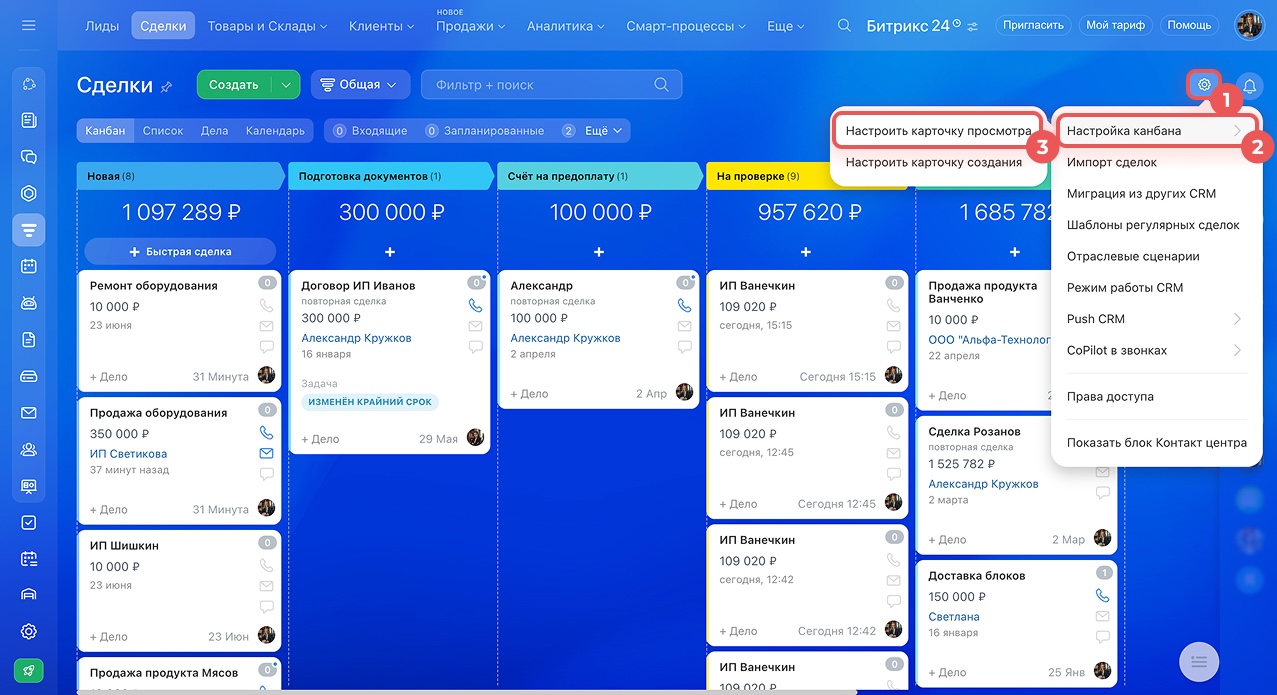Toggle the Запланированные counter filter
1277x695 pixels.
[485, 131]
